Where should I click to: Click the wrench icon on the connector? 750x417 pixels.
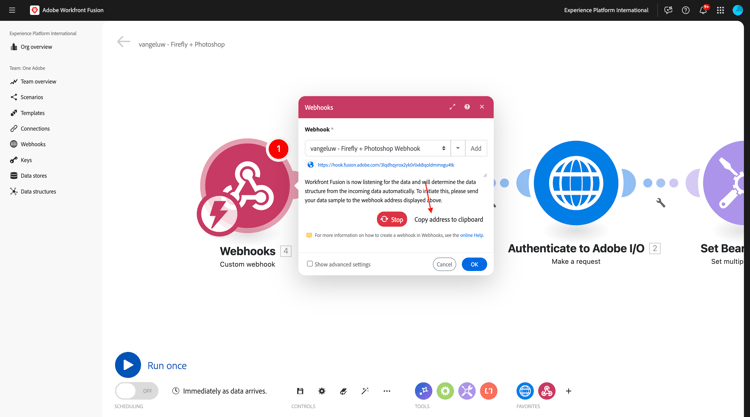(661, 203)
